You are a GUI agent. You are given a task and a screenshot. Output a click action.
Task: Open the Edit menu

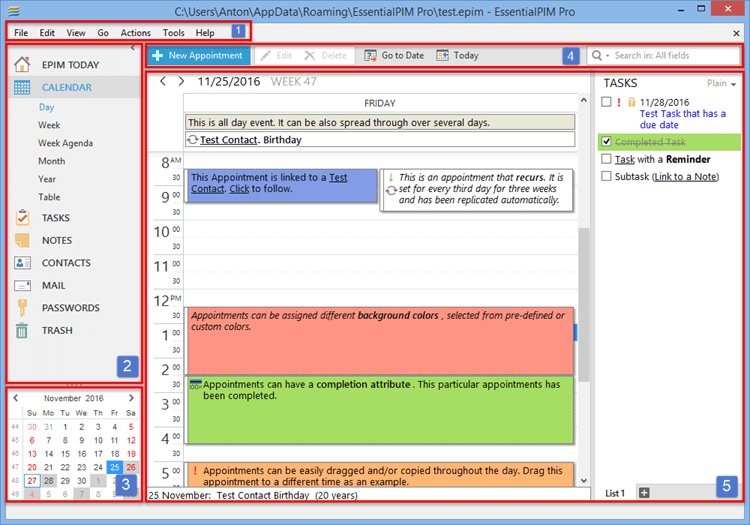tap(47, 33)
